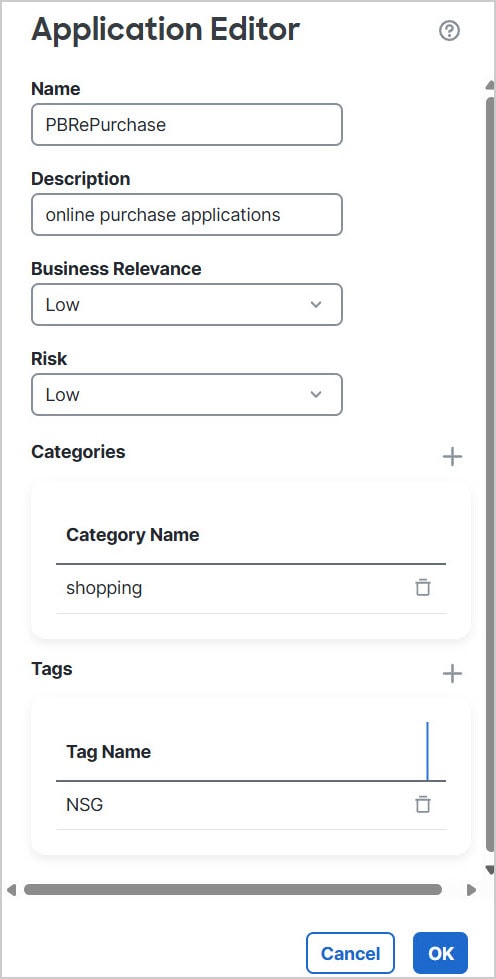Viewport: 496px width, 979px height.
Task: Select the shopping category row text
Action: click(x=104, y=588)
